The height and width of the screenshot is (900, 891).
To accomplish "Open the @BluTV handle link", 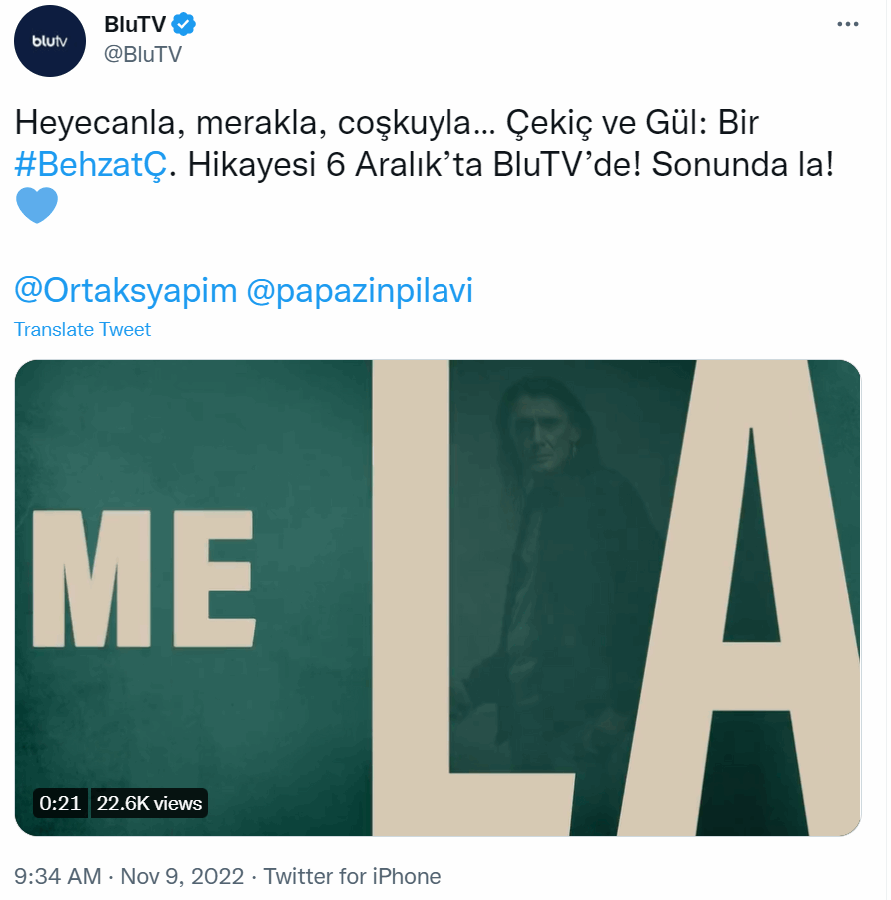I will [142, 55].
